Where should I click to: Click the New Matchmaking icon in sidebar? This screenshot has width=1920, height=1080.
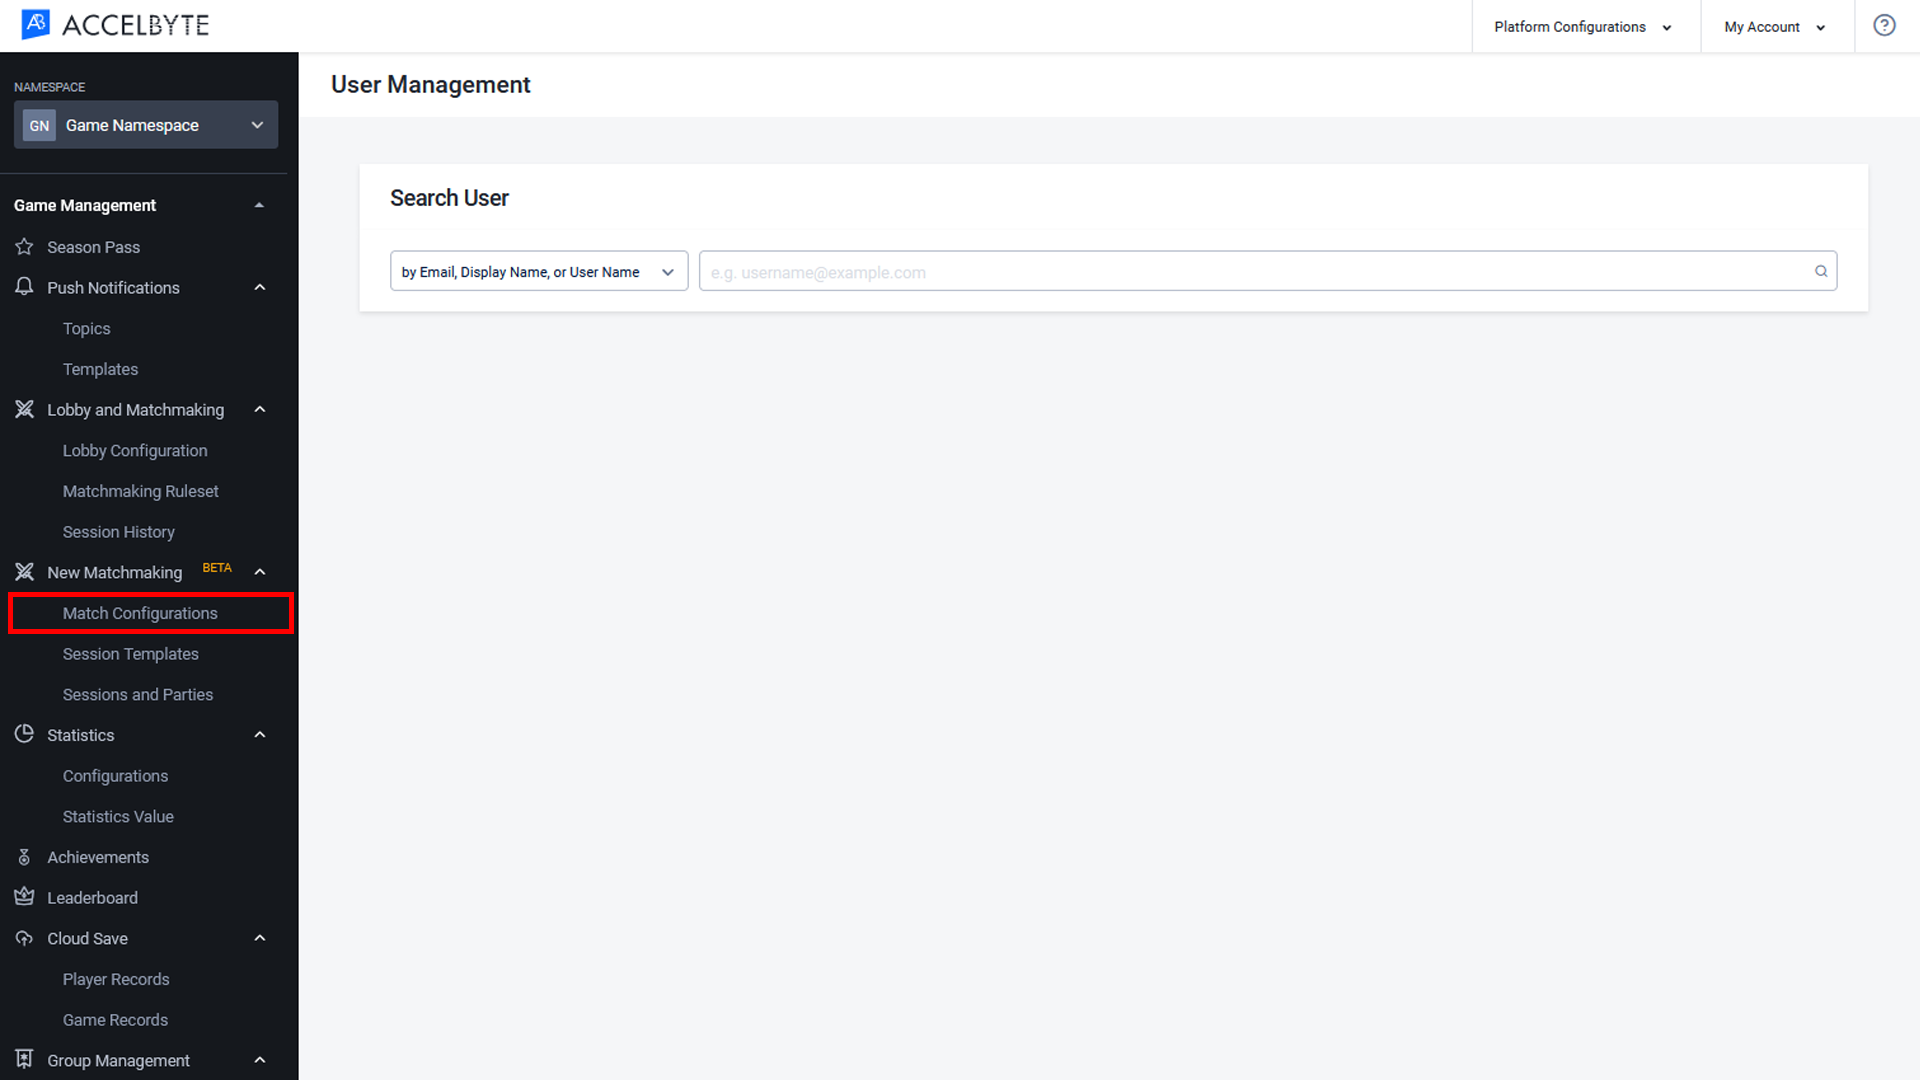(x=22, y=571)
